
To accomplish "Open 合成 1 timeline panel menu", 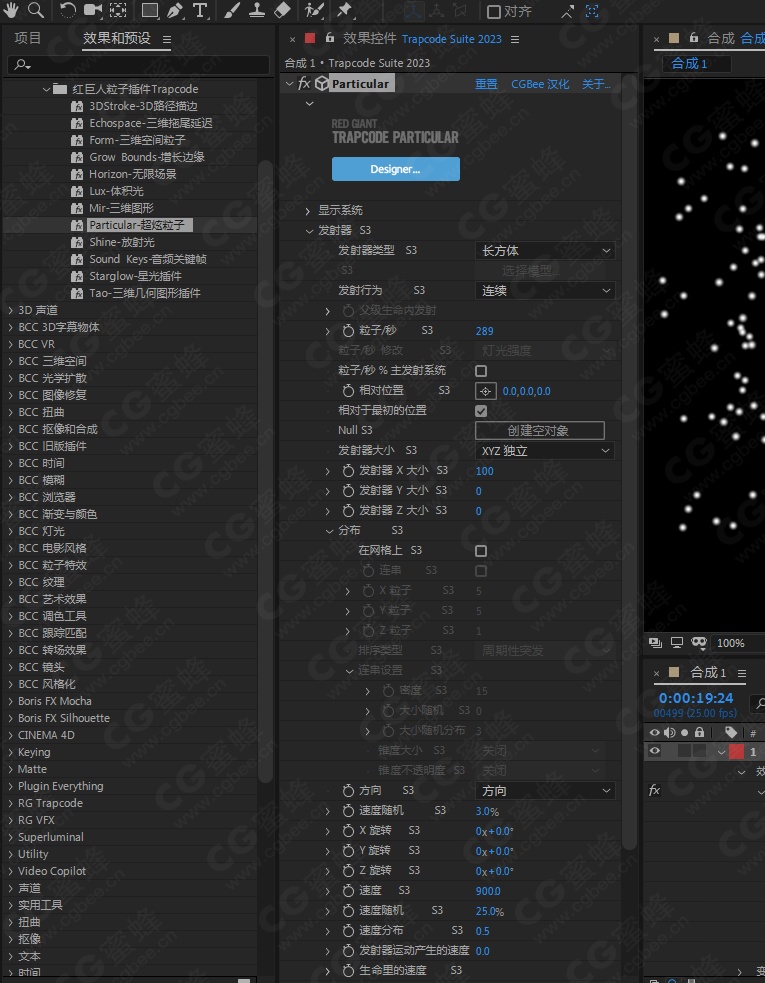I will (x=742, y=673).
